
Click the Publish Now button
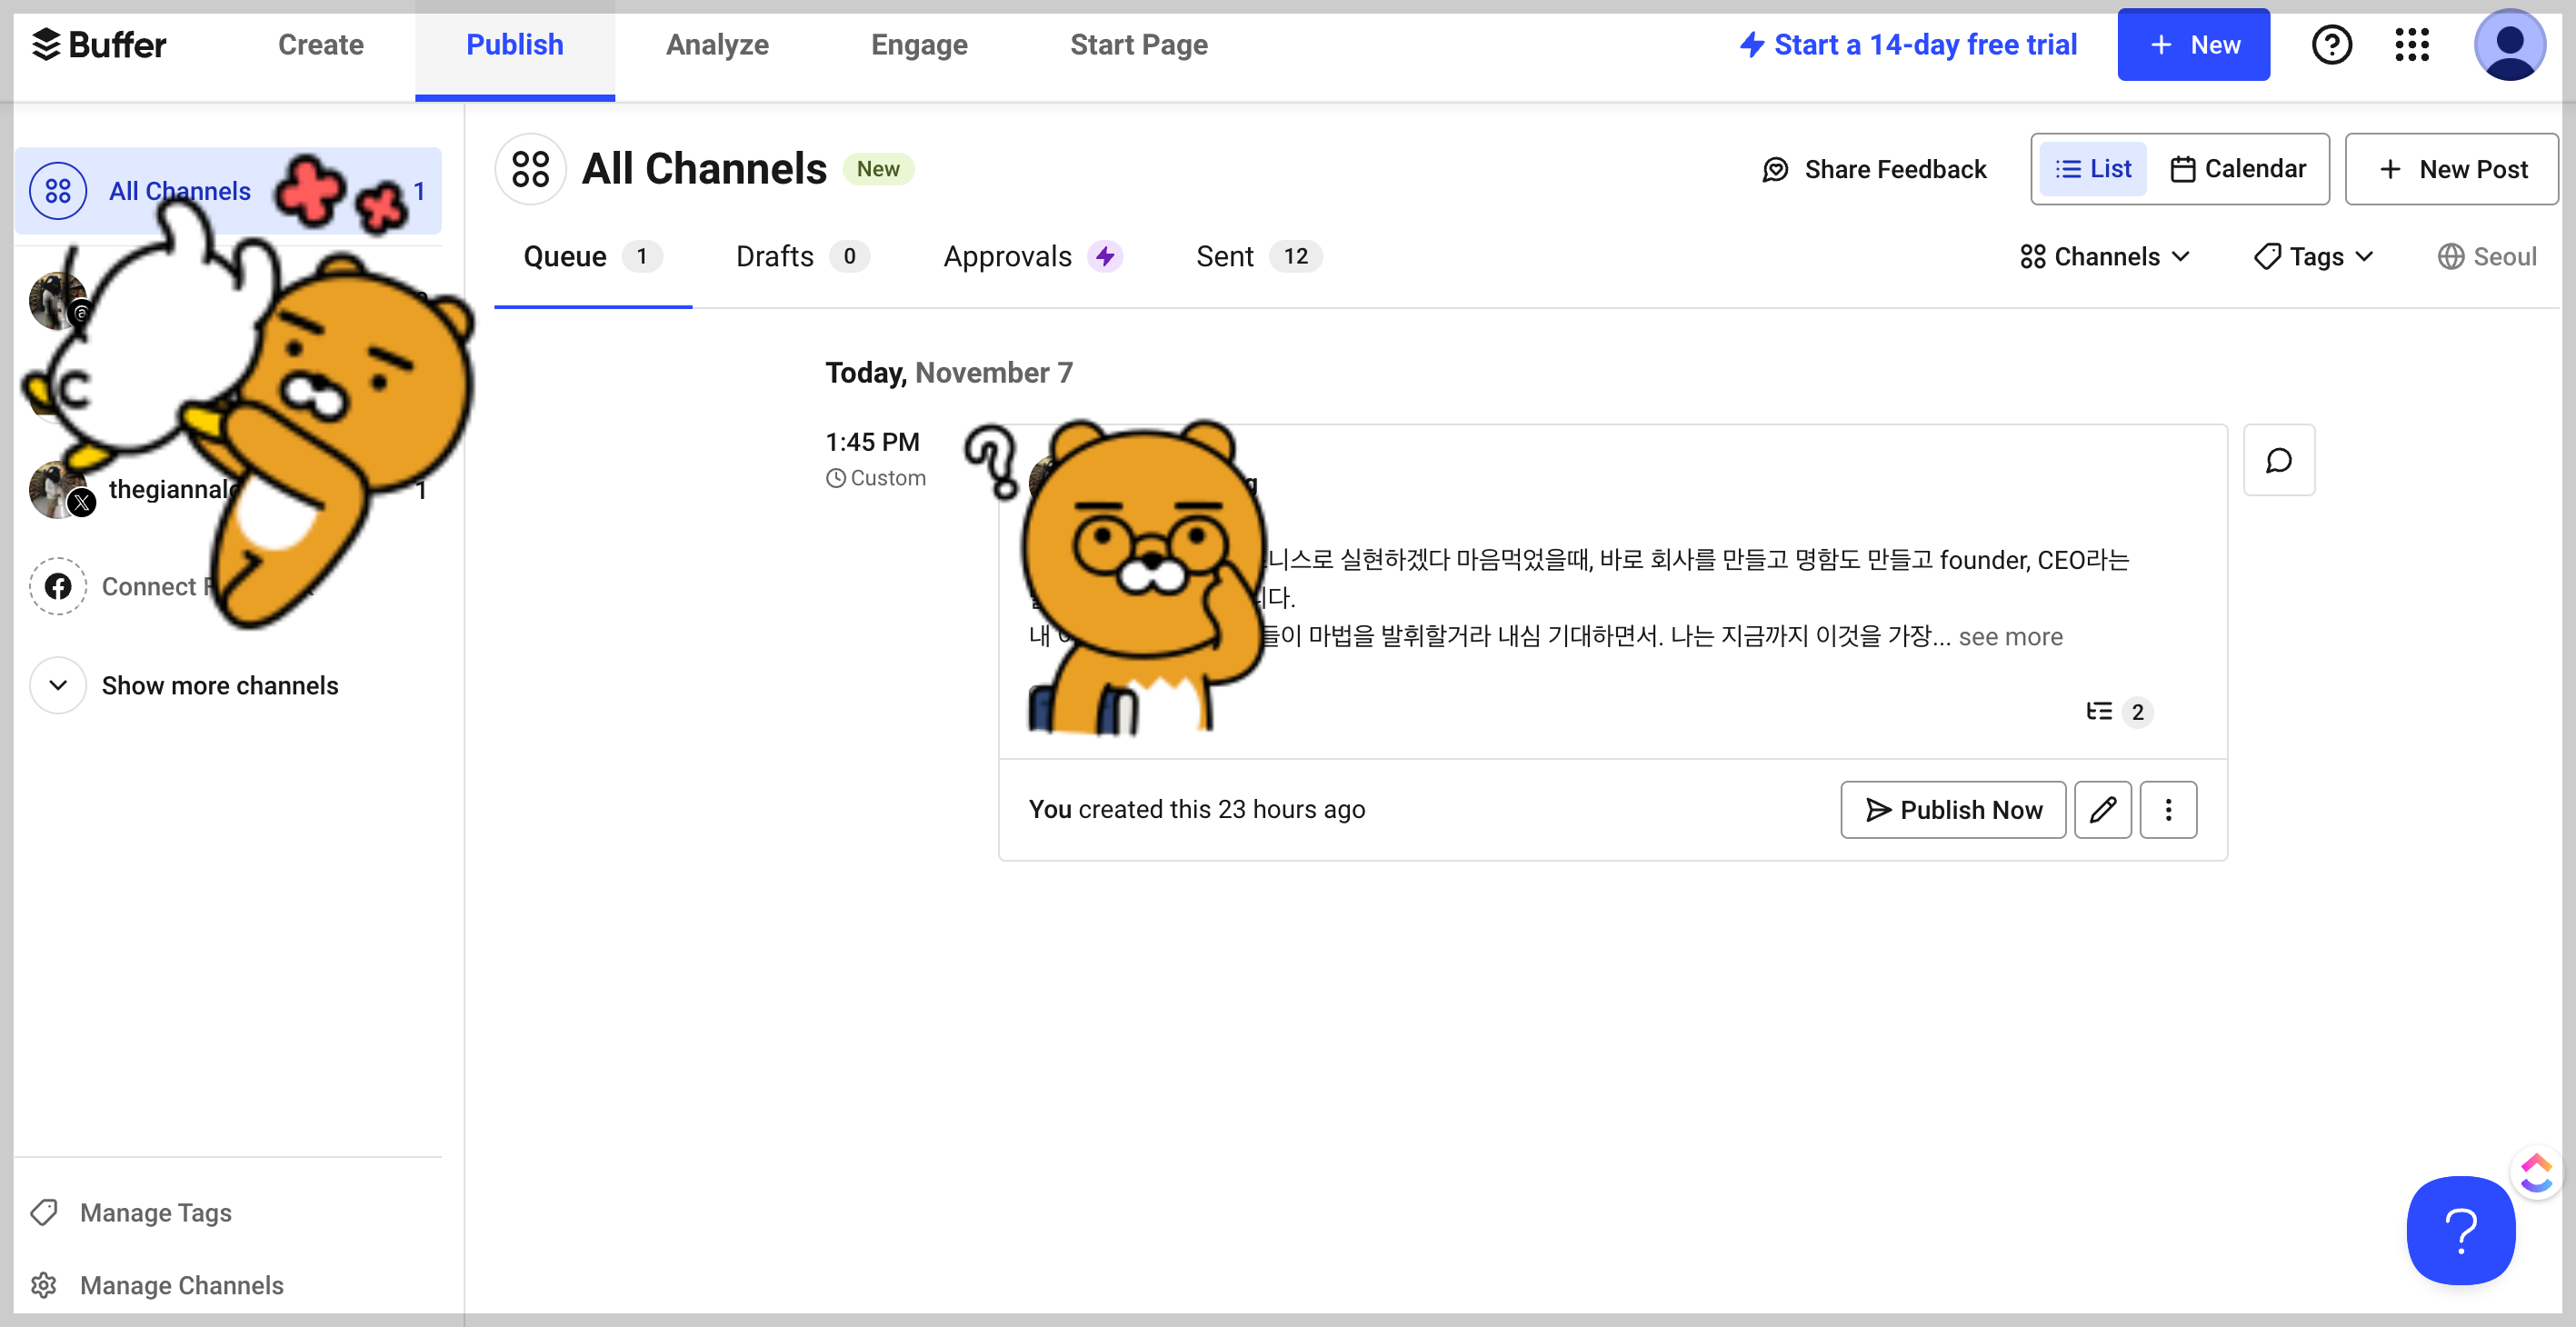click(x=1952, y=809)
